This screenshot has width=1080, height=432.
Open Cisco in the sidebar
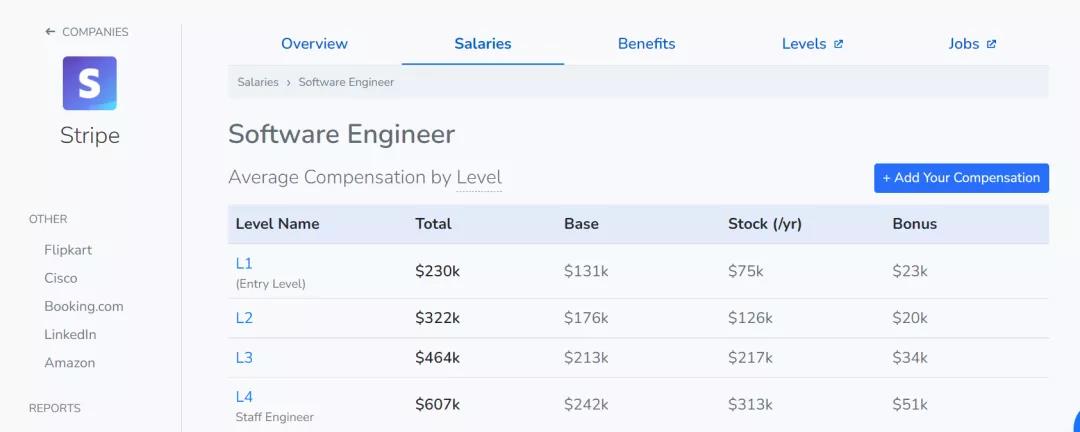click(61, 278)
